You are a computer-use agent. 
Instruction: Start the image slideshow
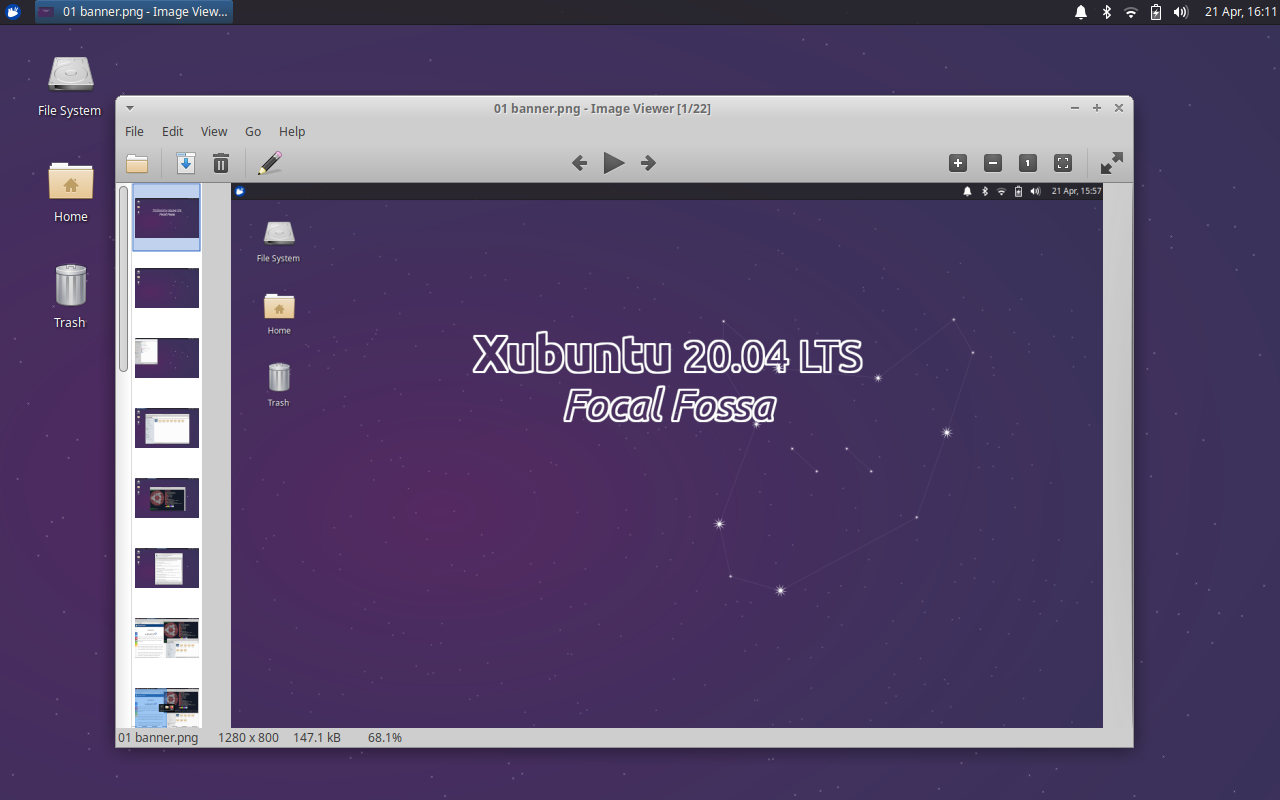(x=613, y=162)
